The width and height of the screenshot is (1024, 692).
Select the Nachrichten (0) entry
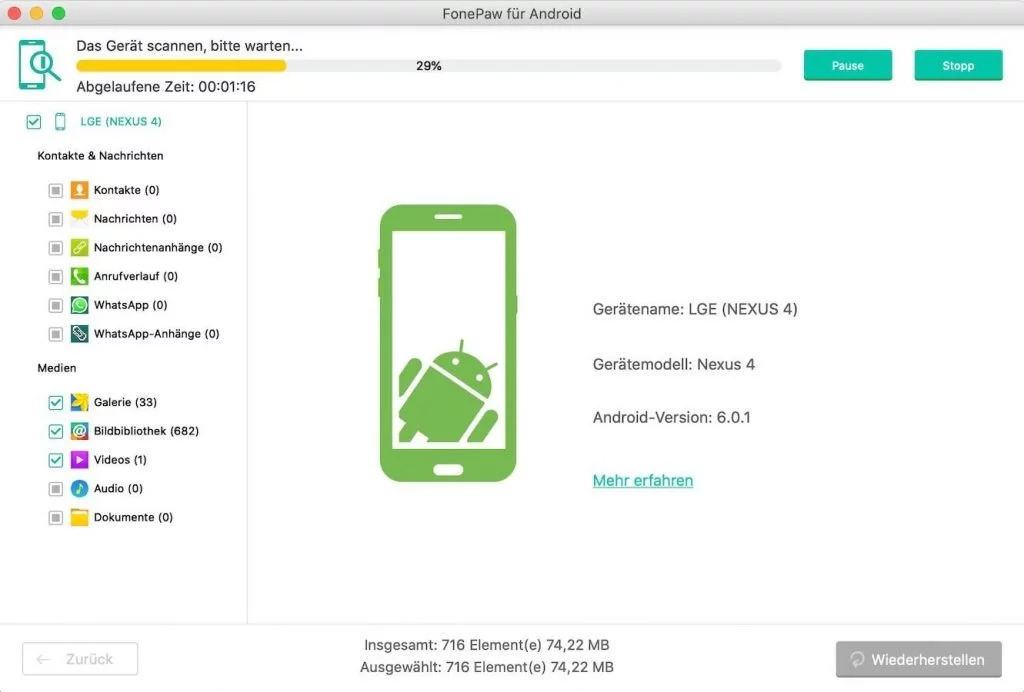click(135, 219)
